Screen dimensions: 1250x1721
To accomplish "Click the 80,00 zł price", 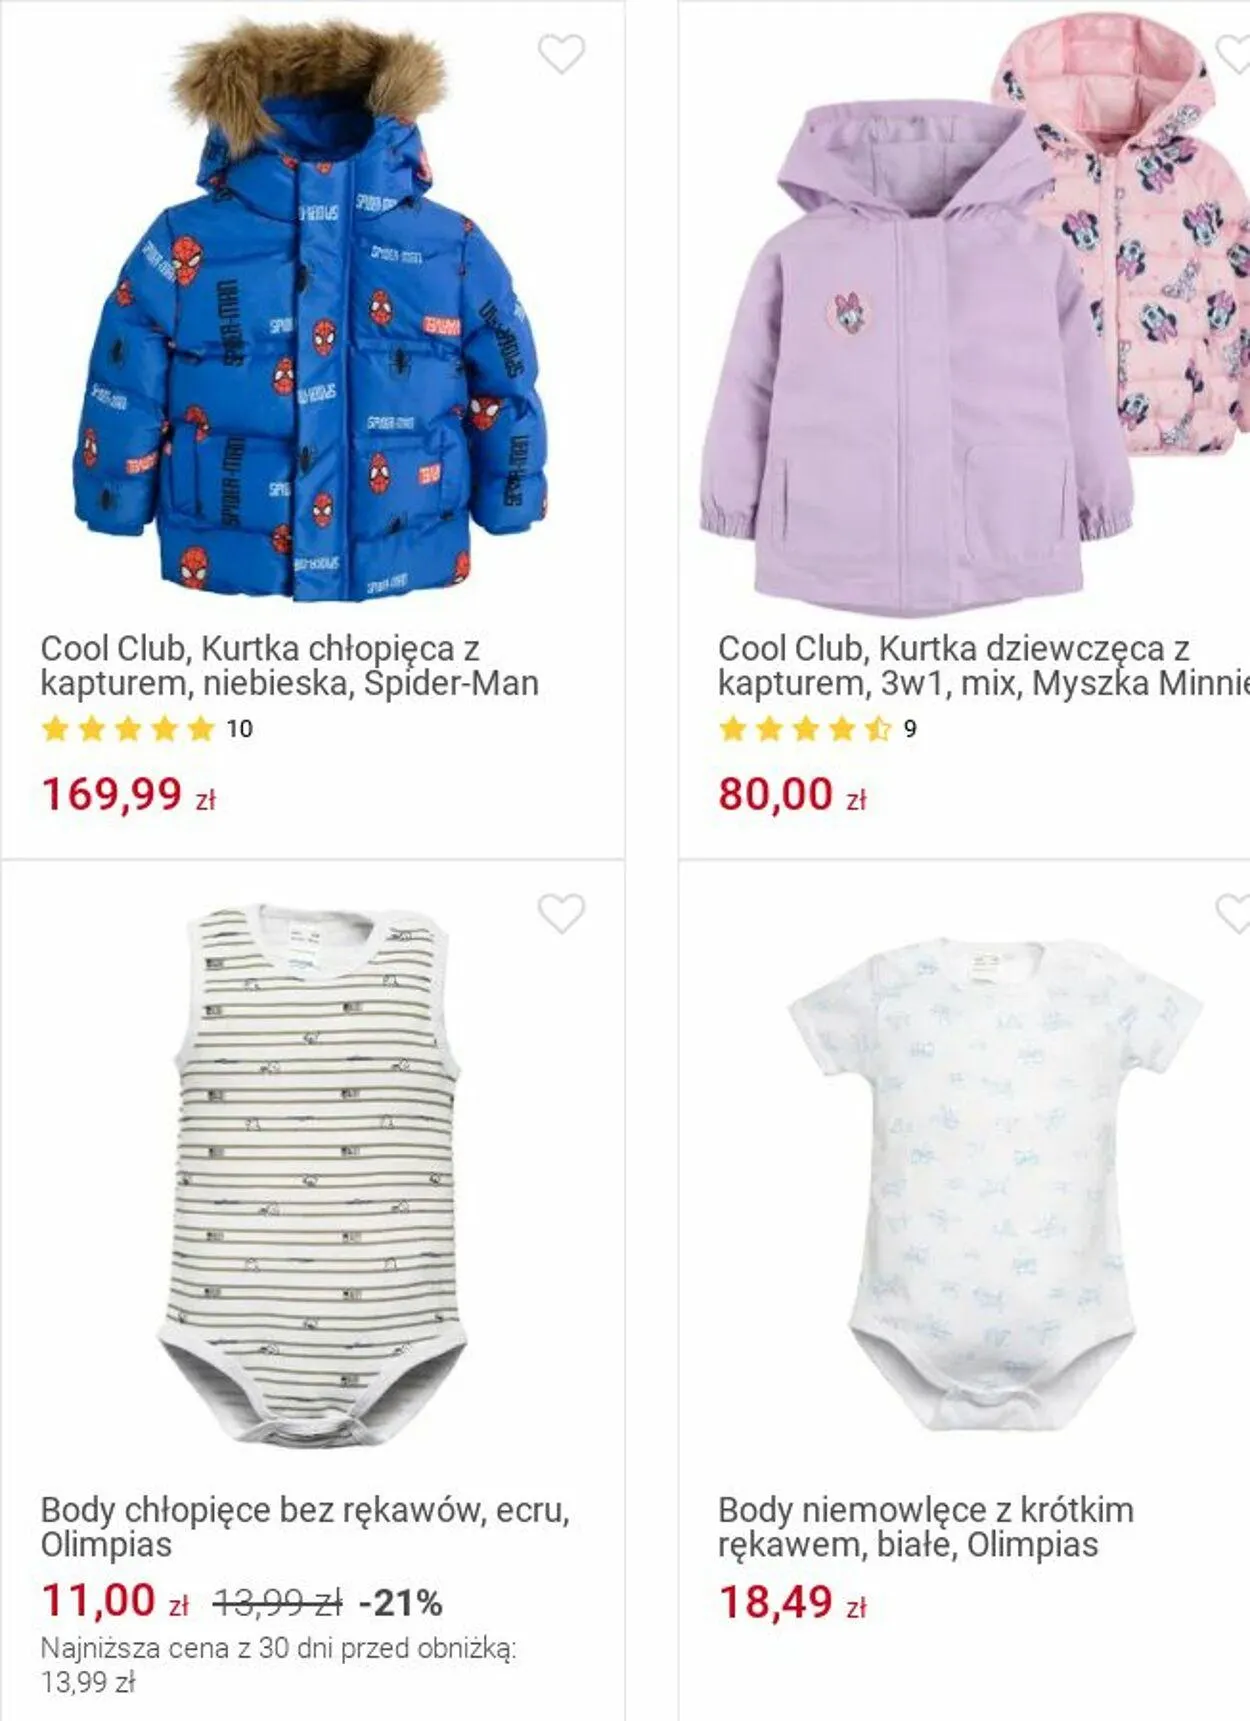I will pos(792,795).
